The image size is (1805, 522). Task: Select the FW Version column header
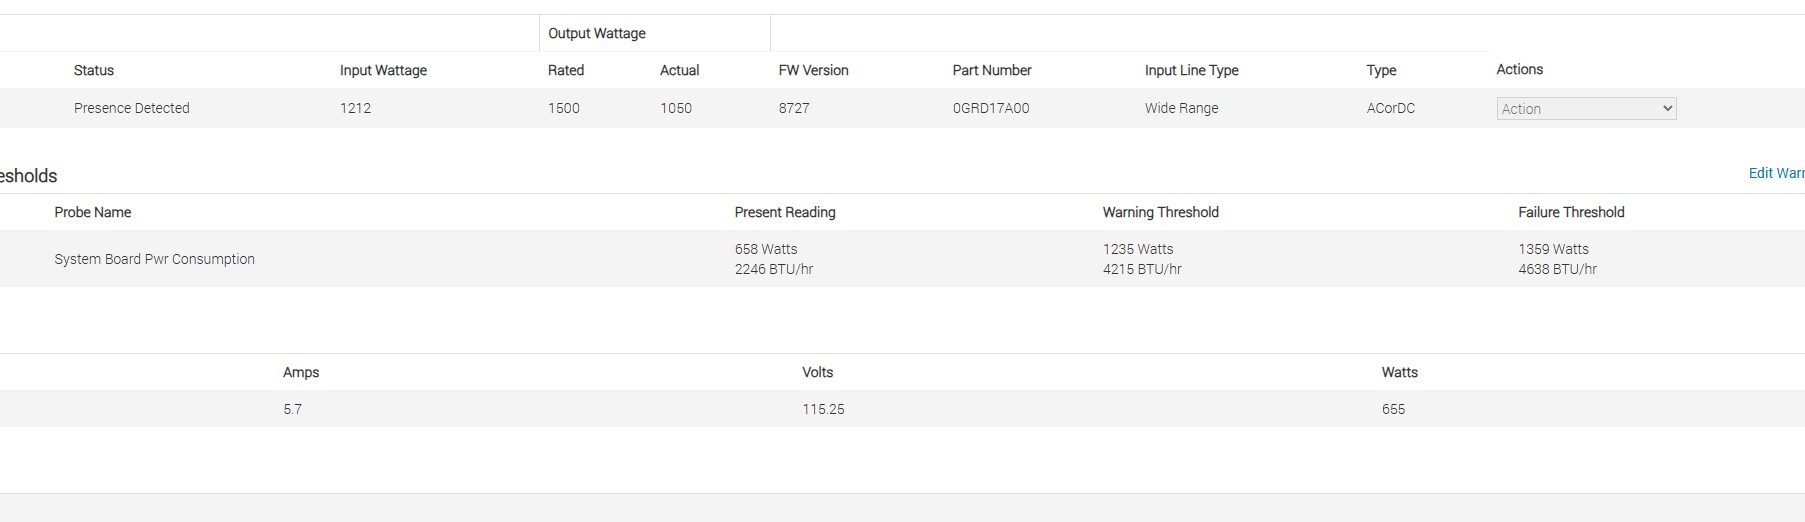click(x=813, y=70)
